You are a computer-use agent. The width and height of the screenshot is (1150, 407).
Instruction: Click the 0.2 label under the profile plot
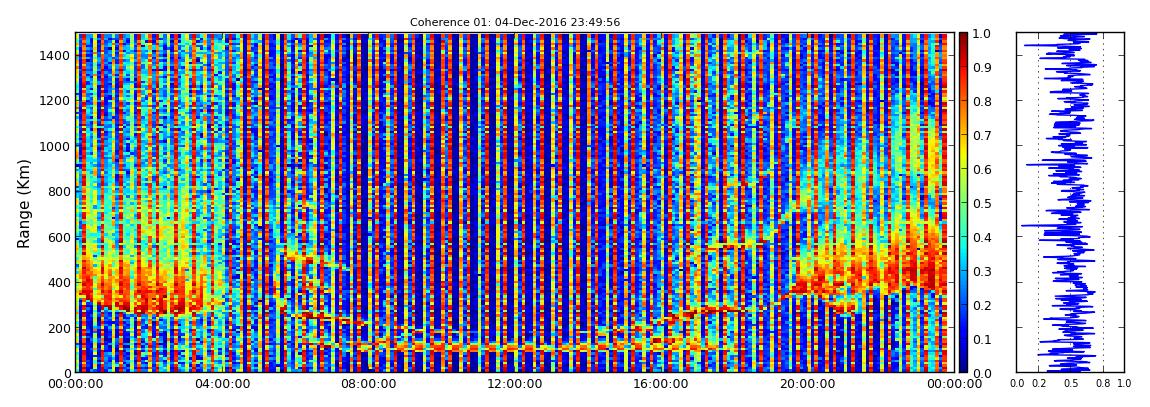coord(1039,384)
